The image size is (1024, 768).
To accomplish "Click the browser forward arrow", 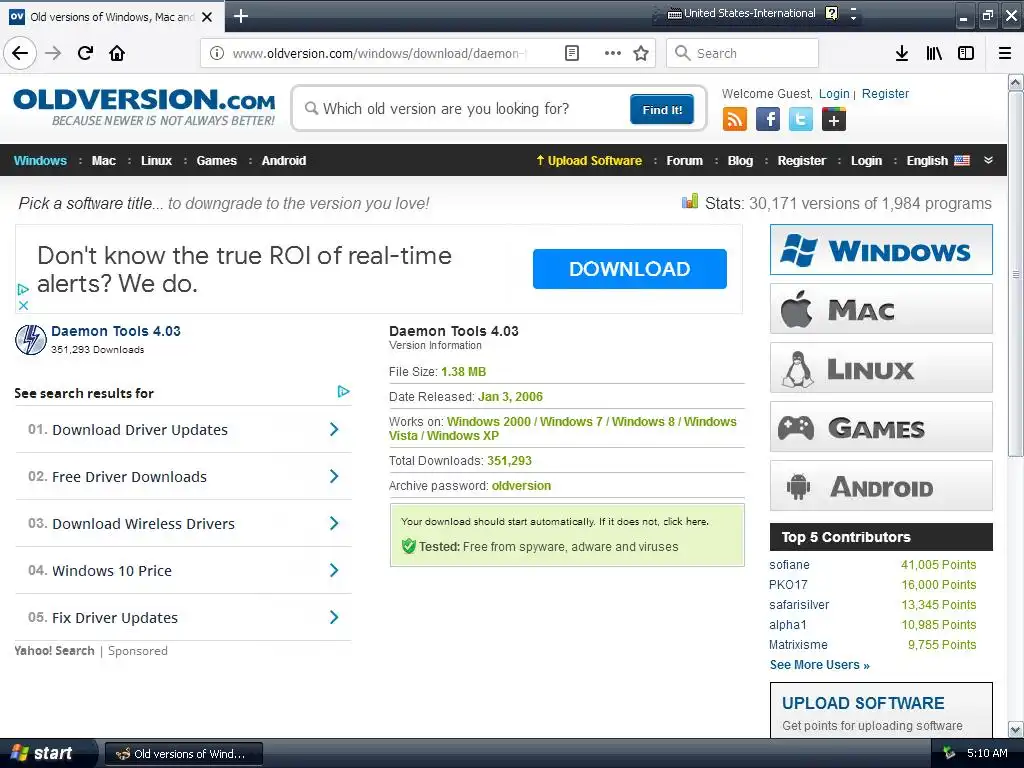I will (53, 53).
